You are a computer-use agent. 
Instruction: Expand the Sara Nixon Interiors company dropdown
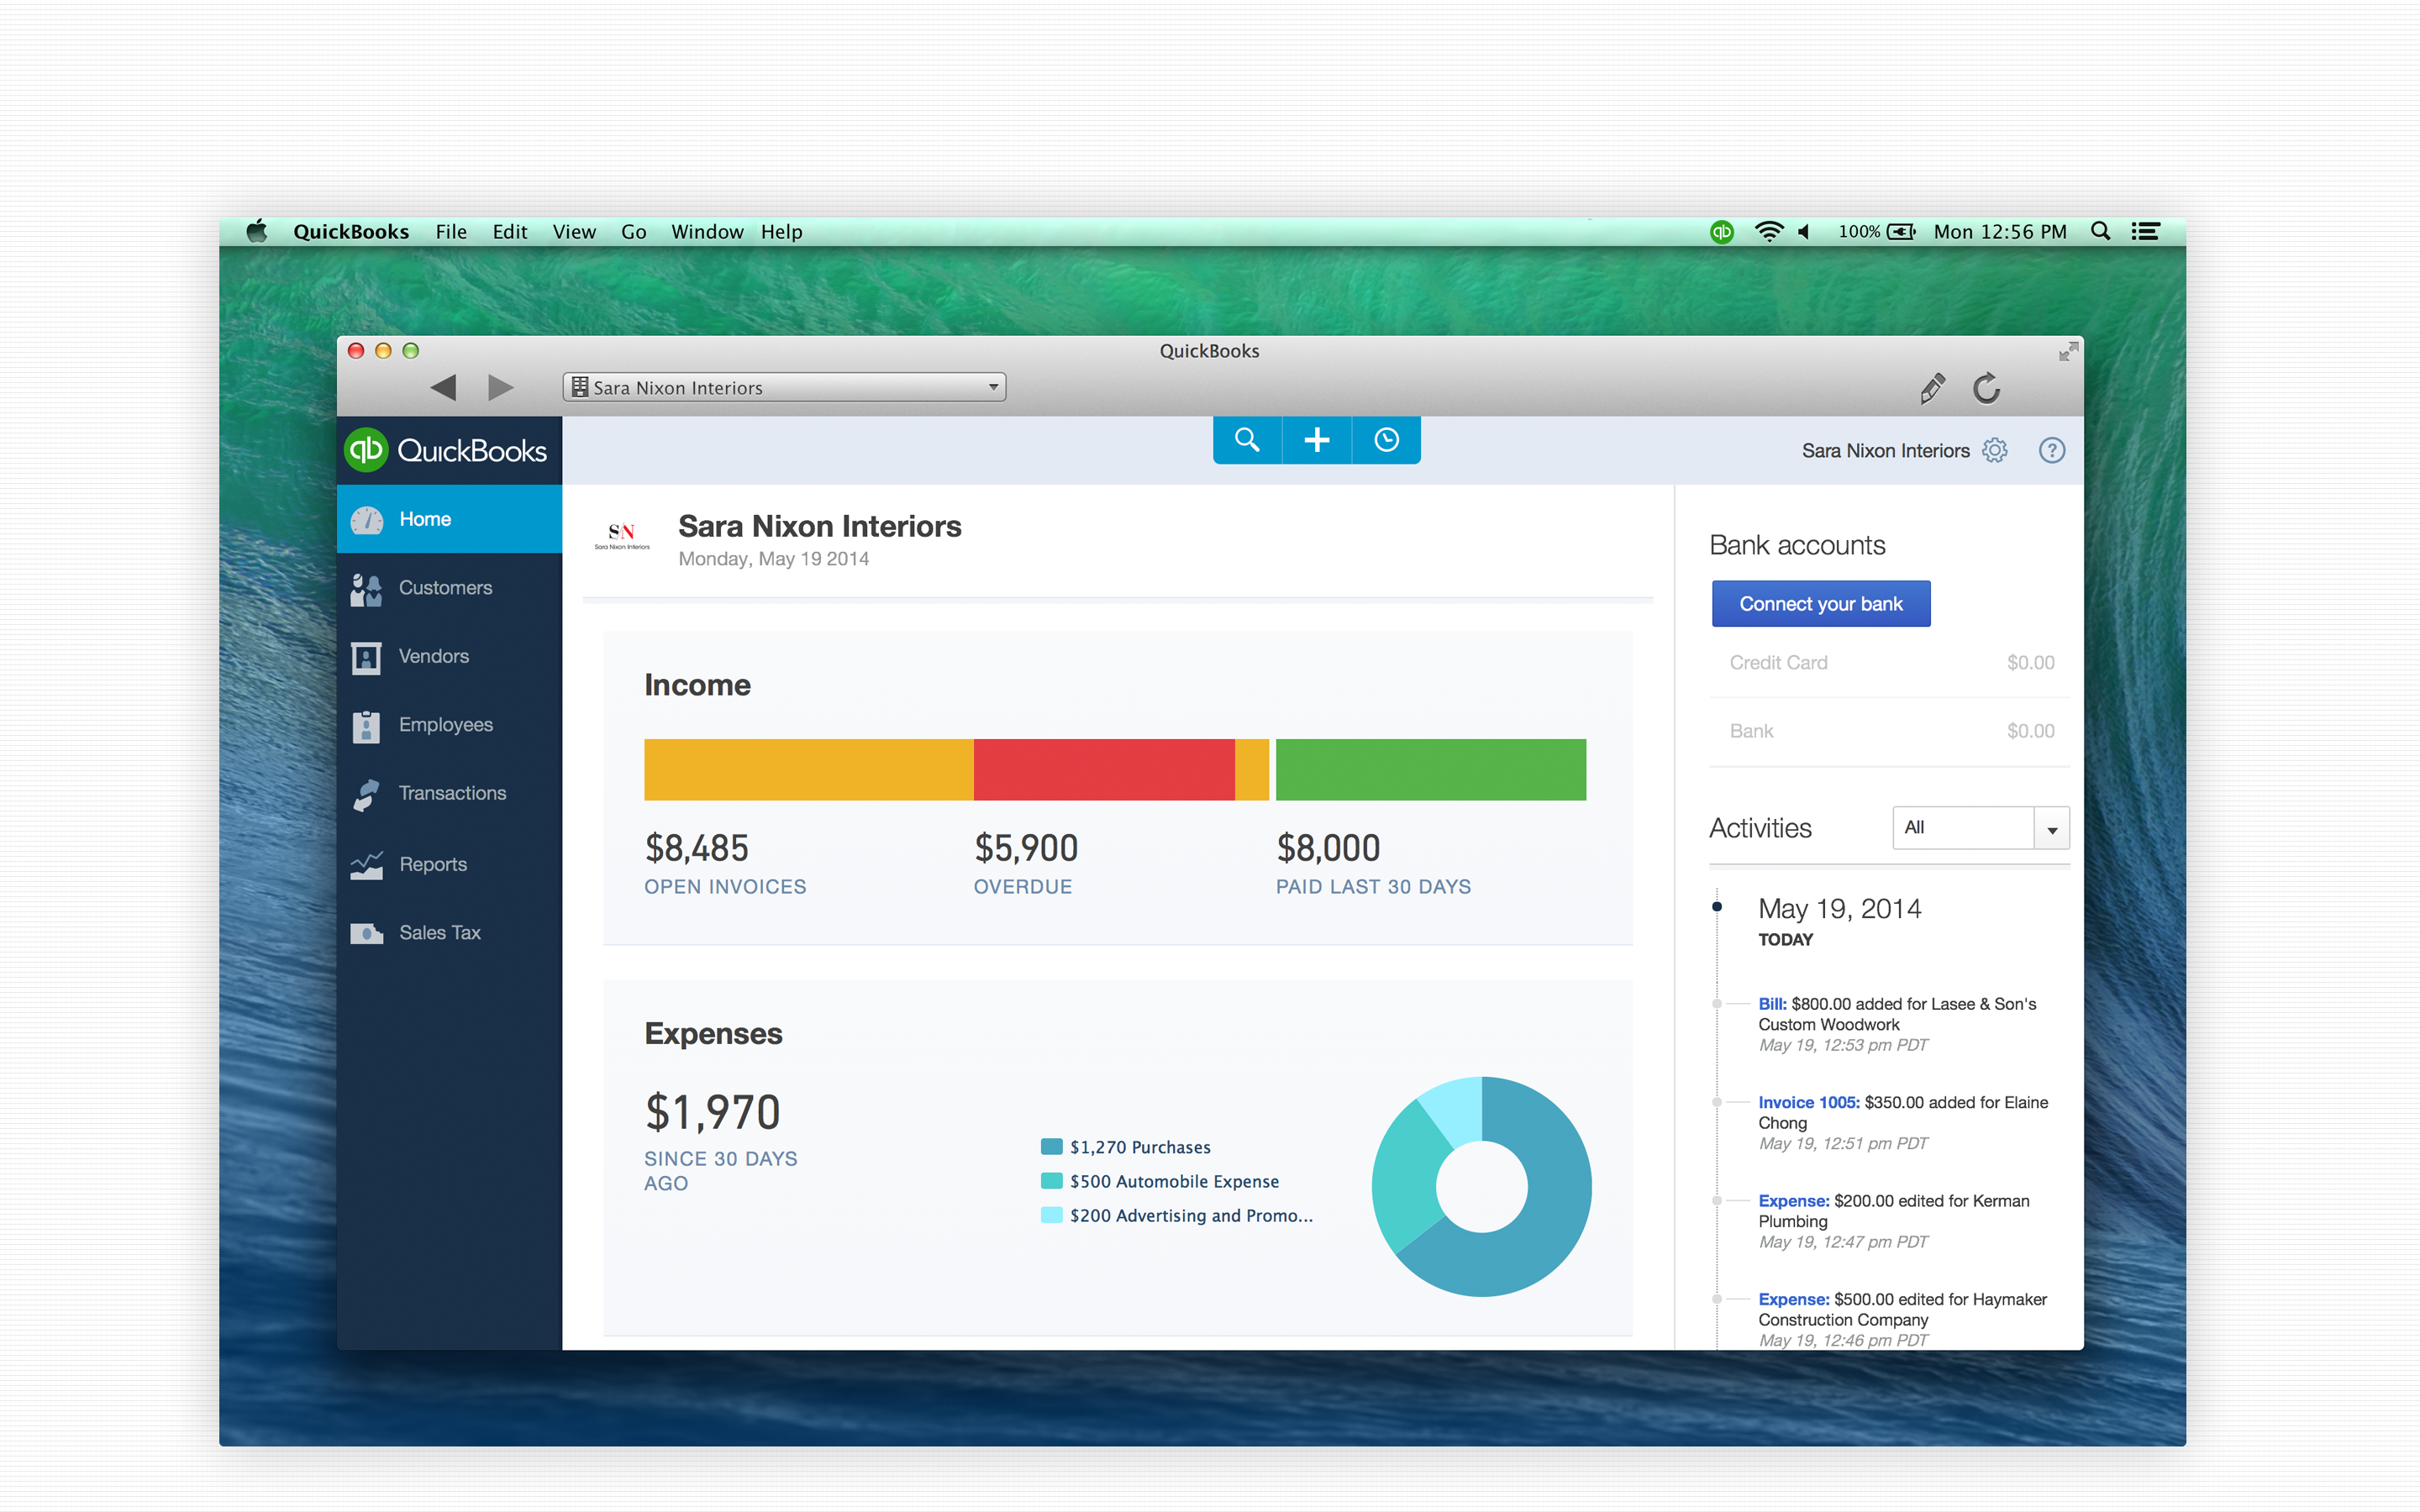tap(993, 385)
